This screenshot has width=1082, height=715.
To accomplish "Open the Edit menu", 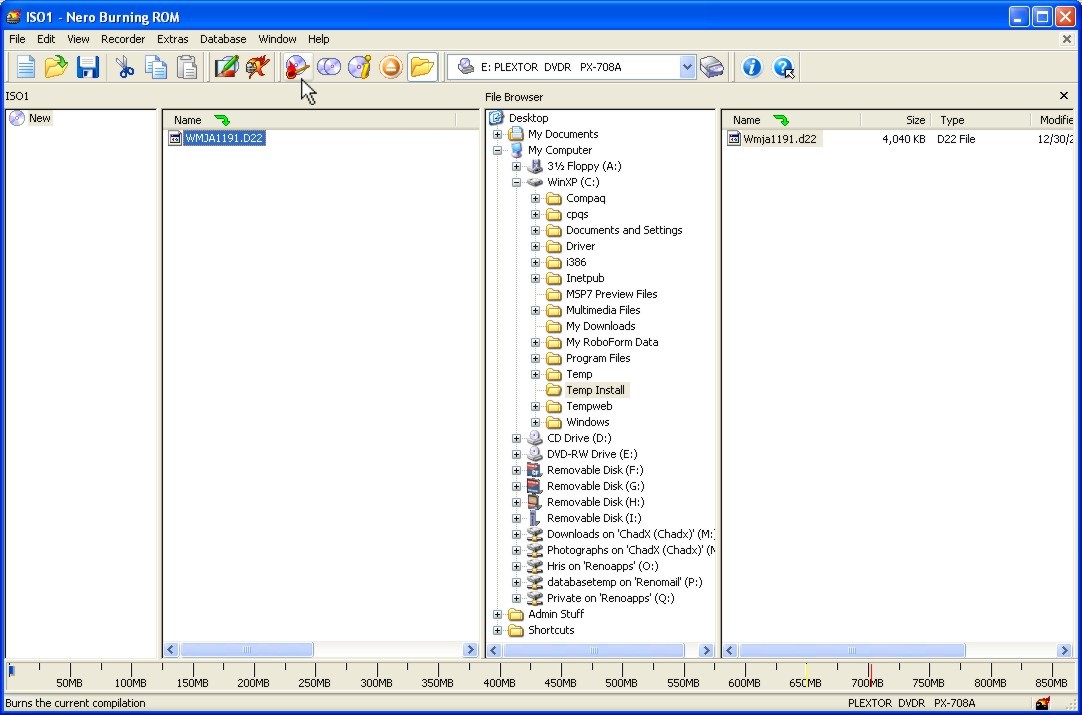I will pyautogui.click(x=46, y=39).
